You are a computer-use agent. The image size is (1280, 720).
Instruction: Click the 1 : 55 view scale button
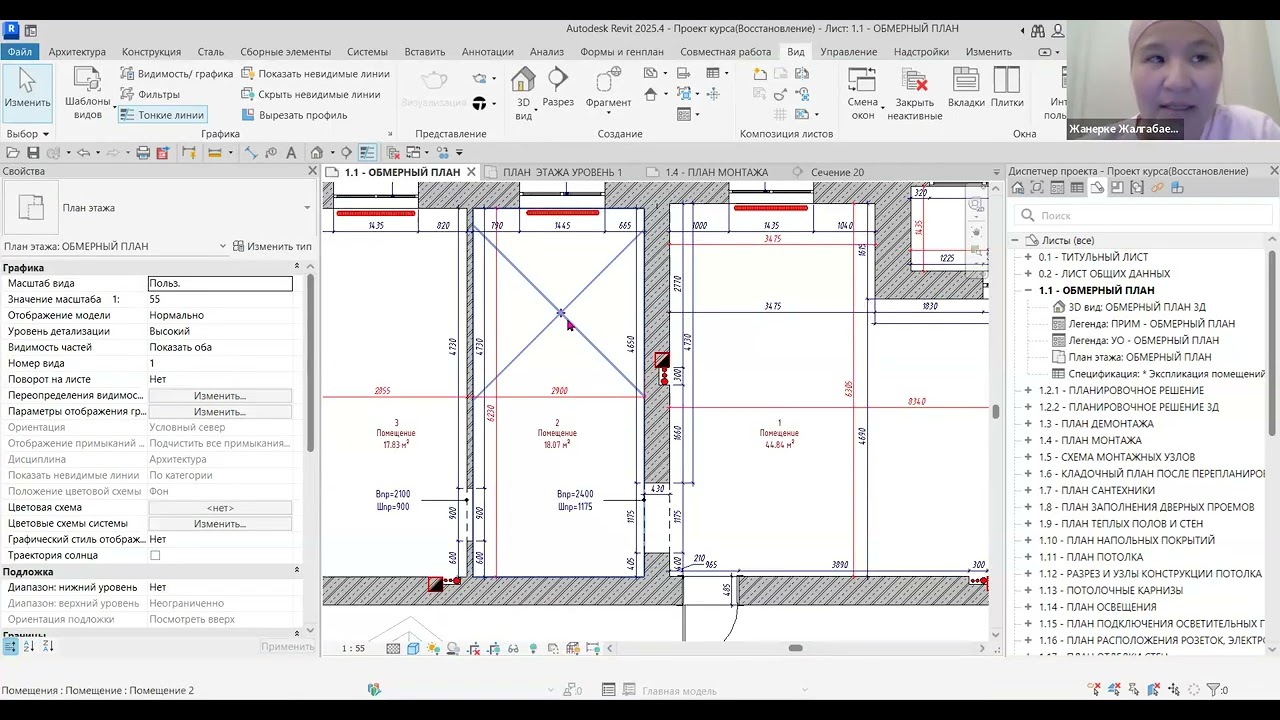tap(353, 648)
